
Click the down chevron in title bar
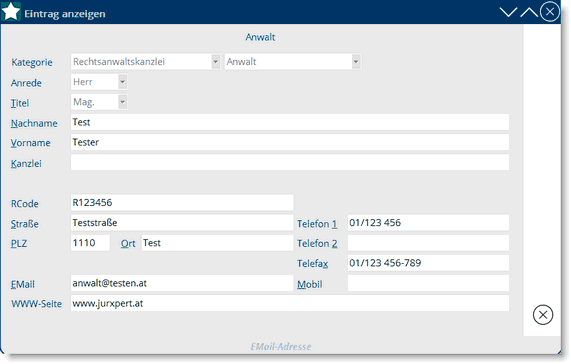[x=508, y=12]
